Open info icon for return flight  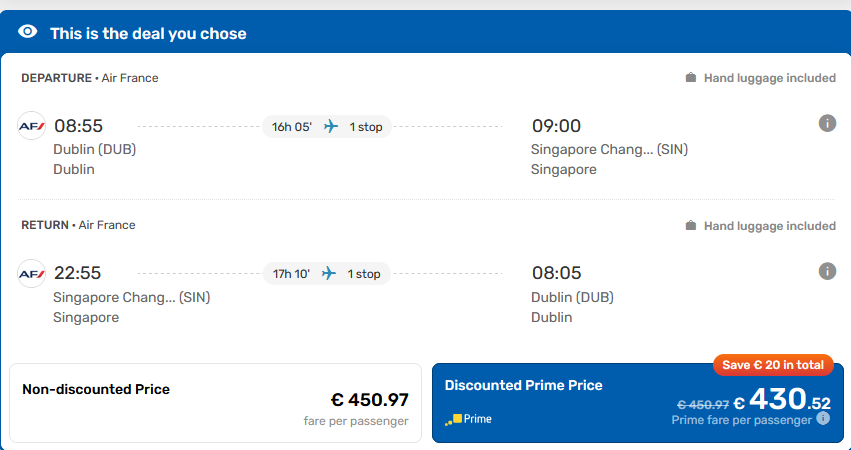(827, 271)
